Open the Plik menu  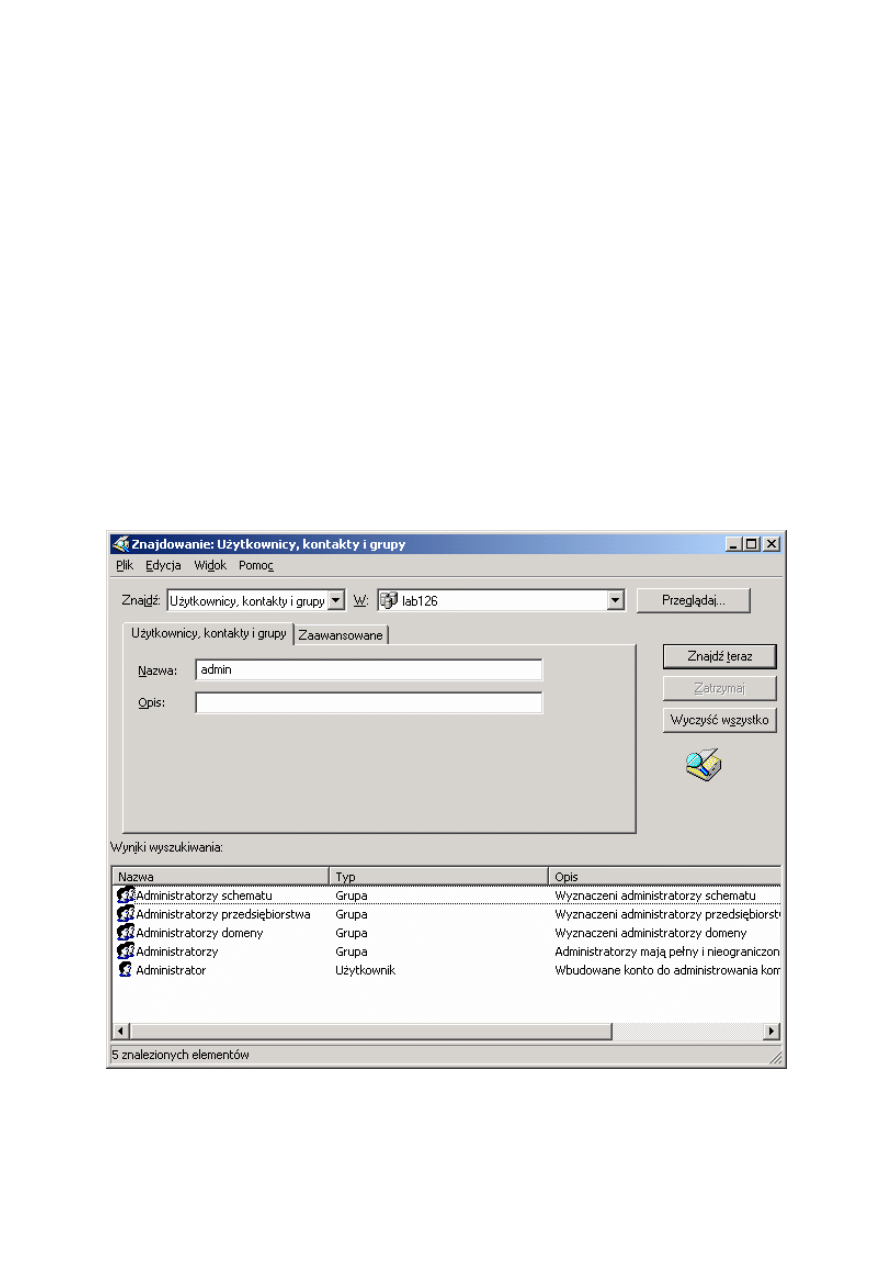point(124,566)
